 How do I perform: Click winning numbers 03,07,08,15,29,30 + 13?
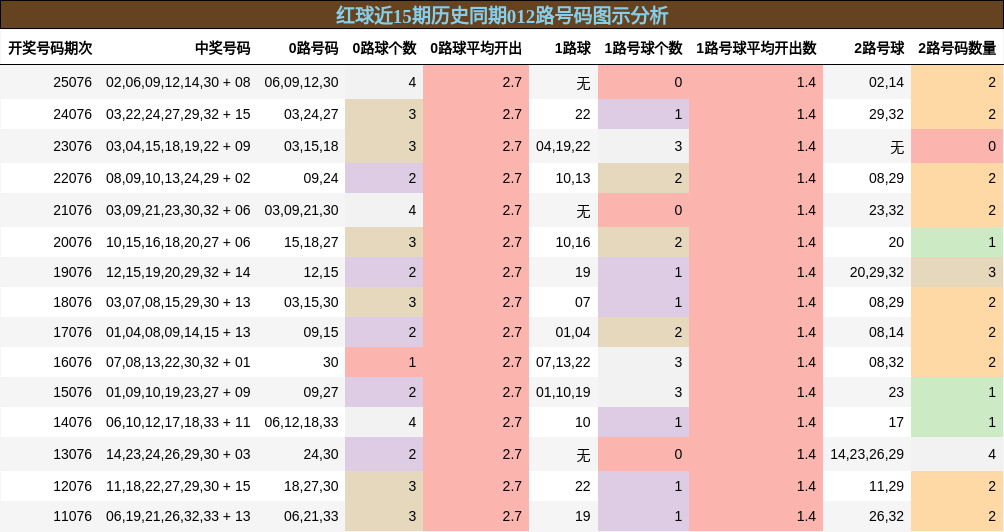point(178,302)
